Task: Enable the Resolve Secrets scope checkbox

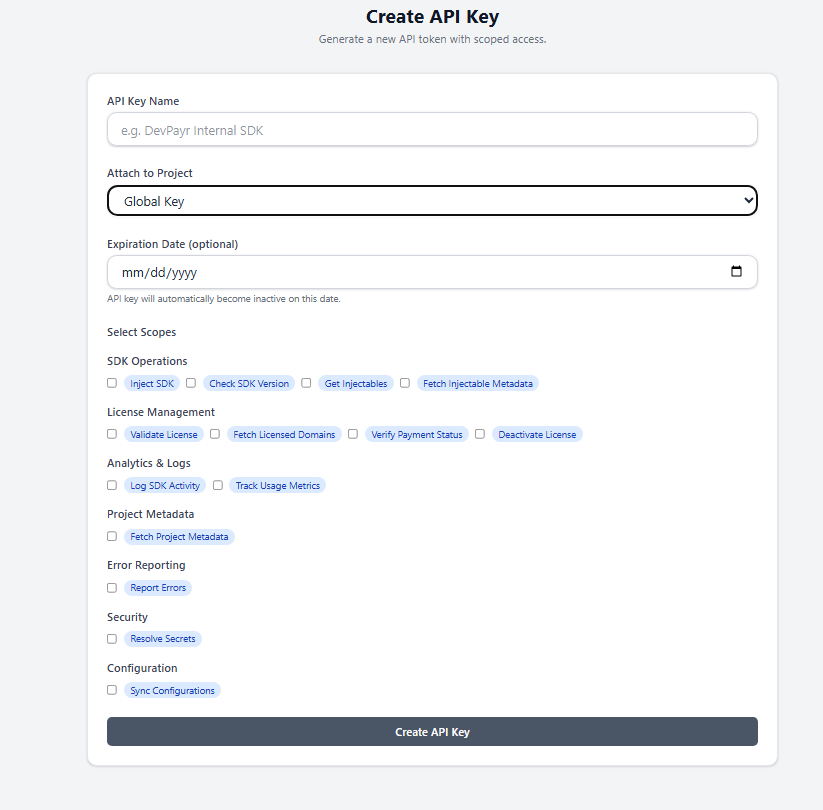Action: (112, 639)
